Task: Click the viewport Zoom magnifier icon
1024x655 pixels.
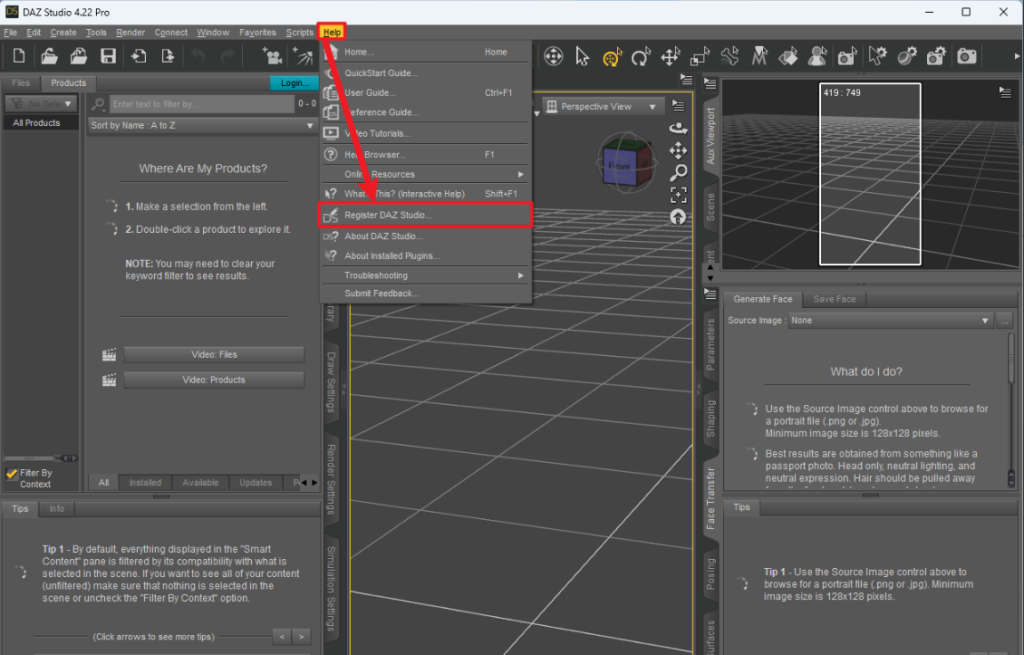Action: pos(678,172)
